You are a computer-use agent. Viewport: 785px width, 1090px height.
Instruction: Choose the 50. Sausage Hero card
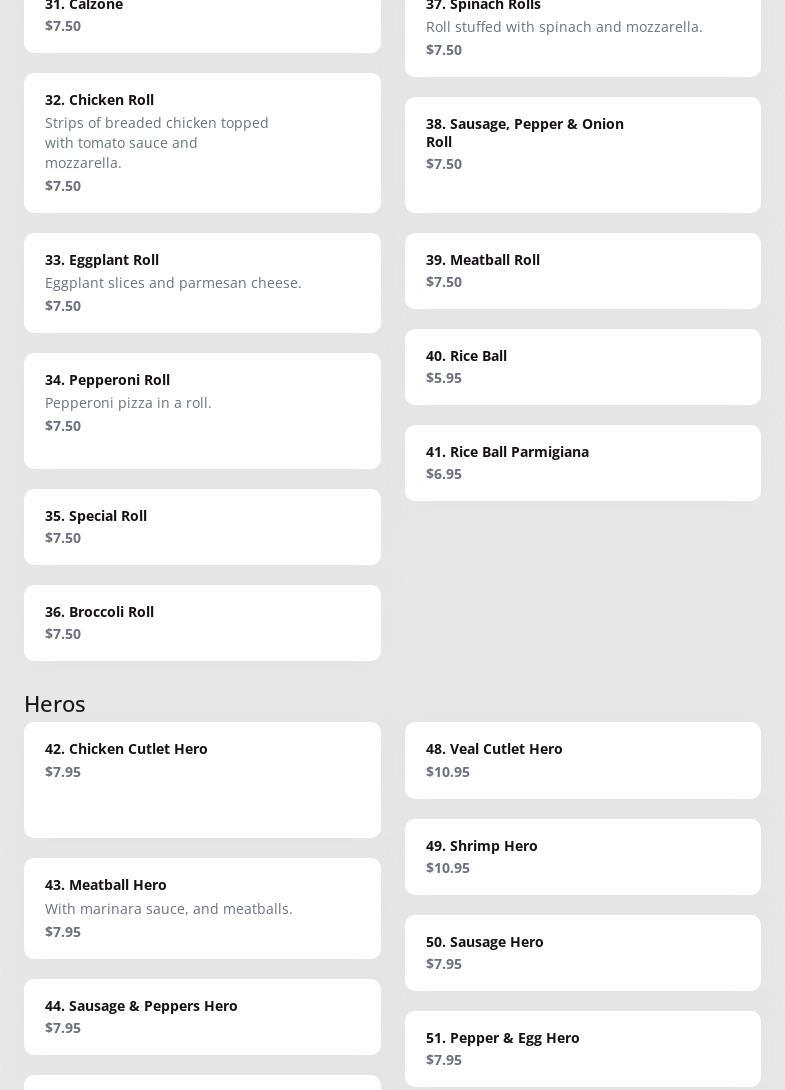coord(582,952)
